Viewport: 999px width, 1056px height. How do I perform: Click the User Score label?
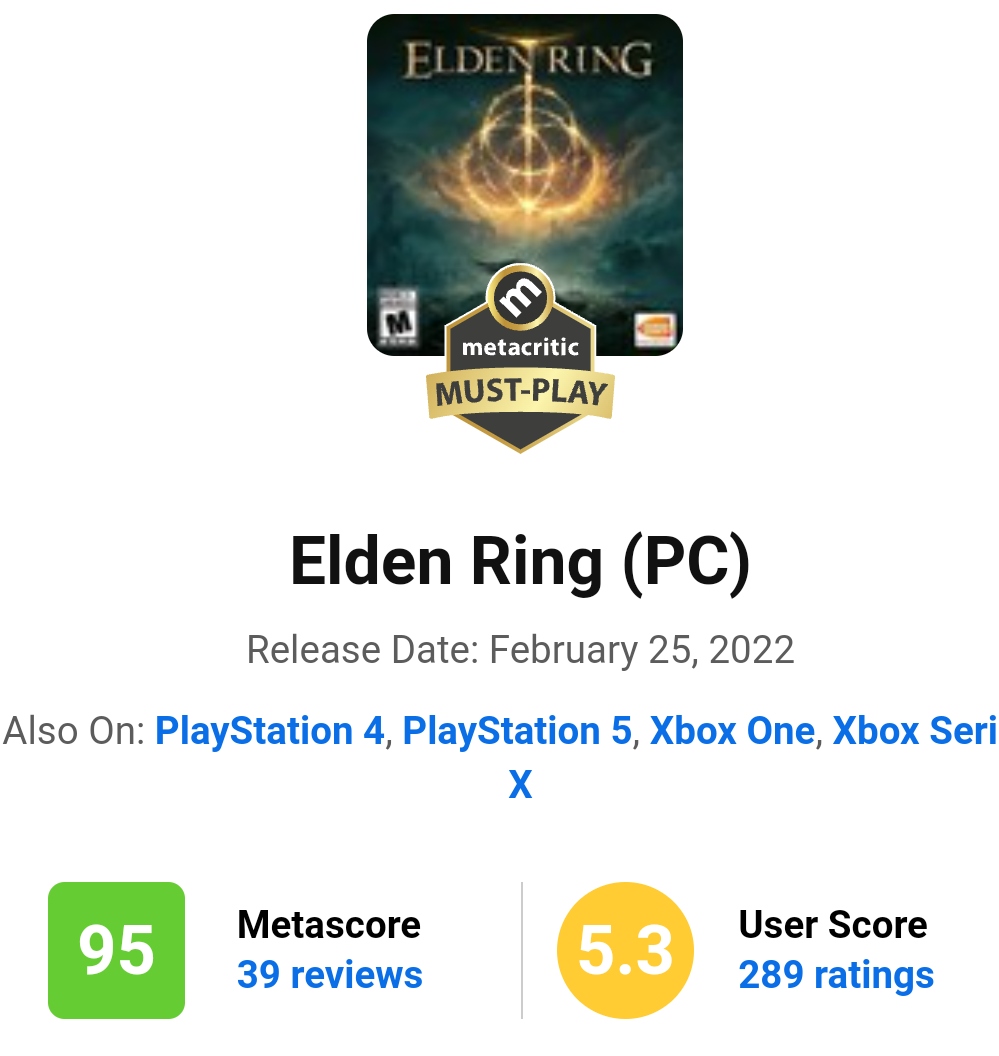pos(833,924)
